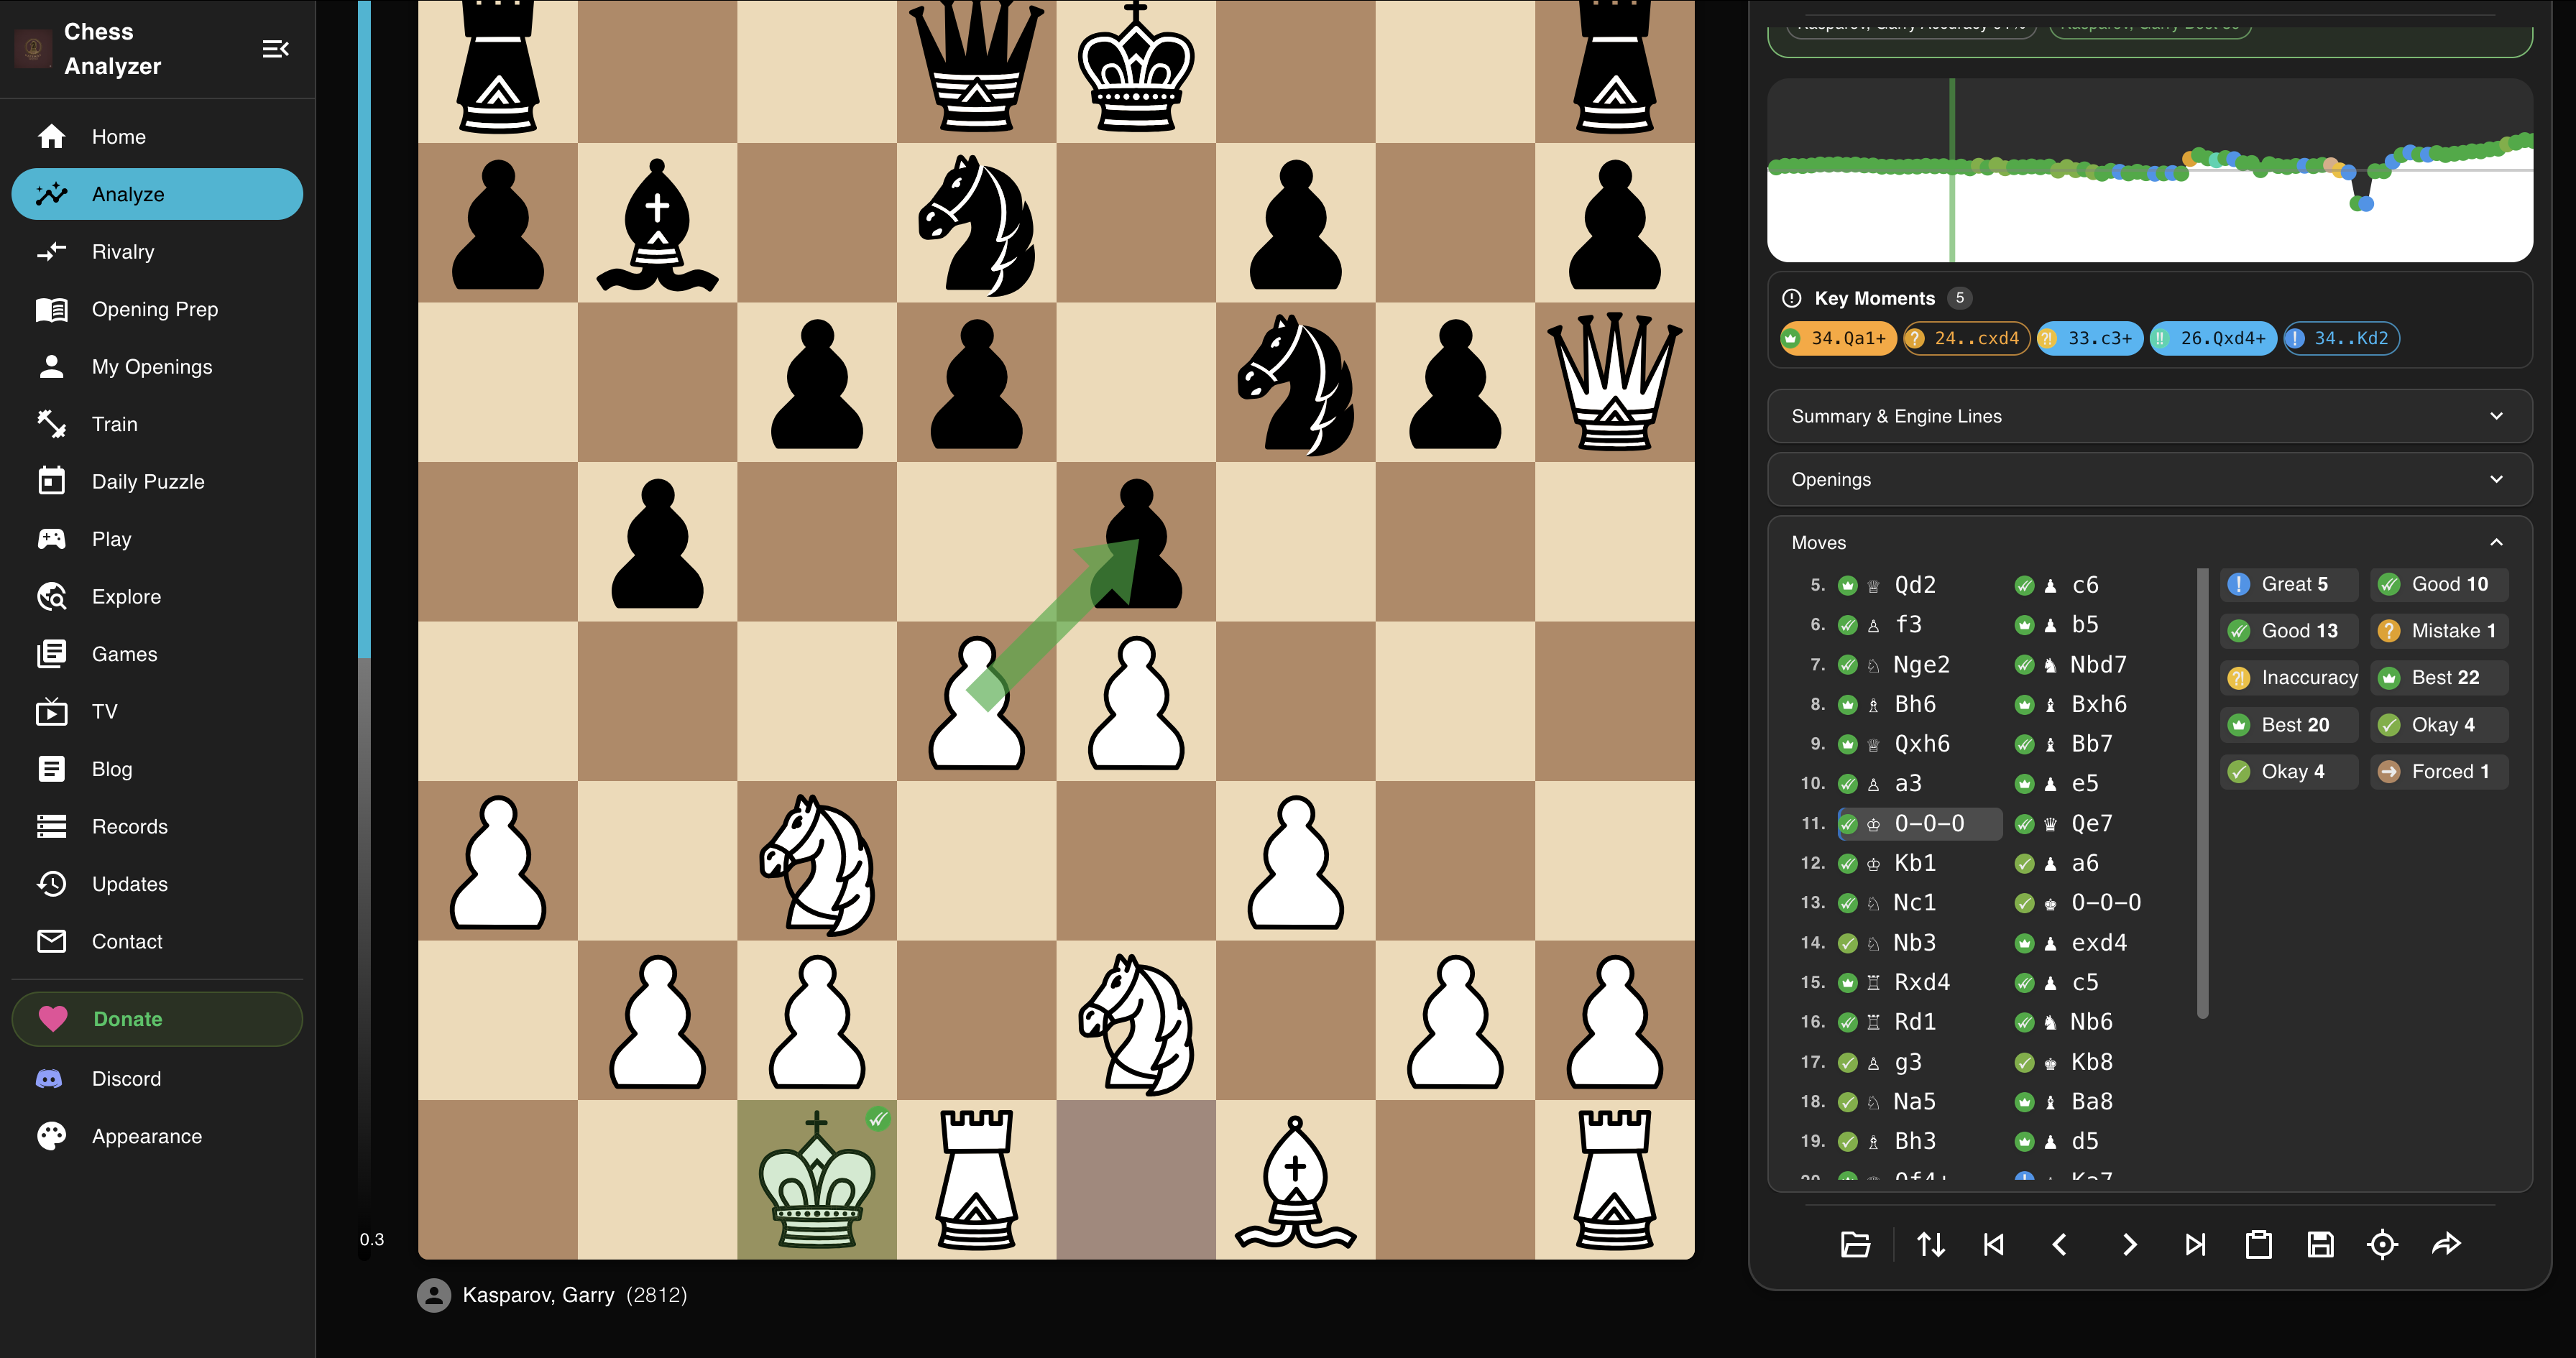The height and width of the screenshot is (1358, 2576).
Task: Switch to the Explore section
Action: point(126,596)
